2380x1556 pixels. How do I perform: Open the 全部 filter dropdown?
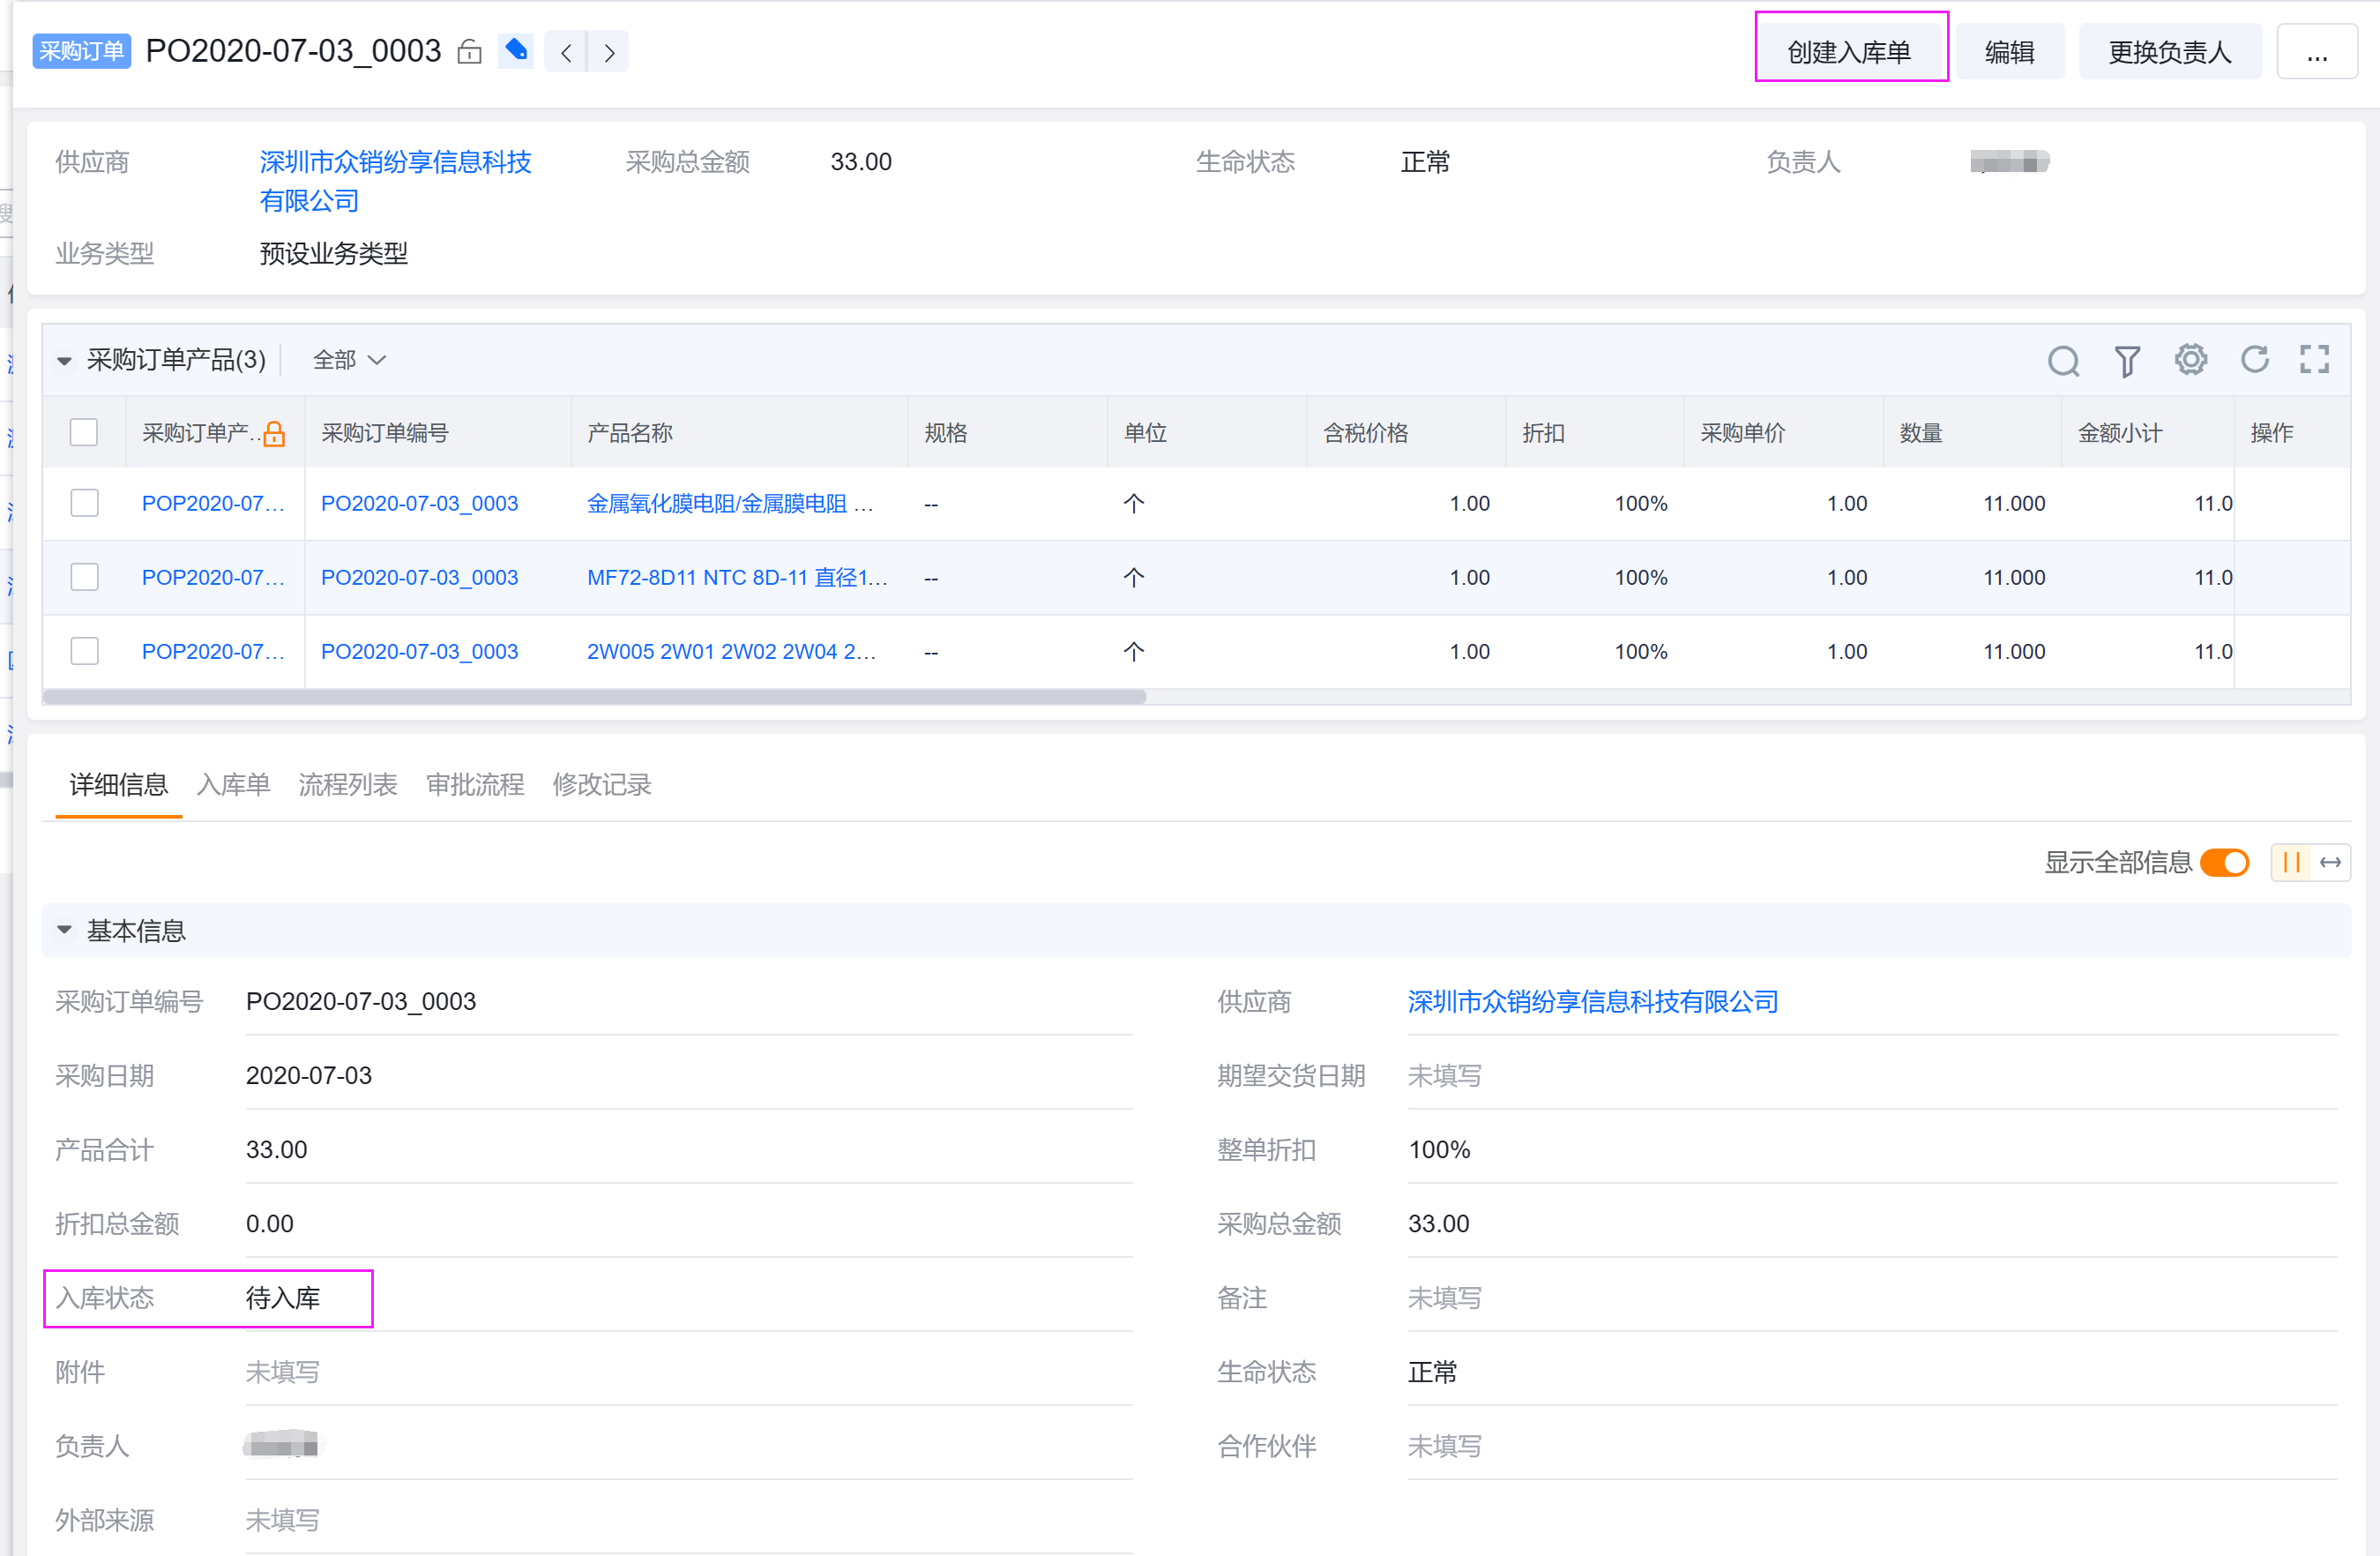(x=349, y=360)
